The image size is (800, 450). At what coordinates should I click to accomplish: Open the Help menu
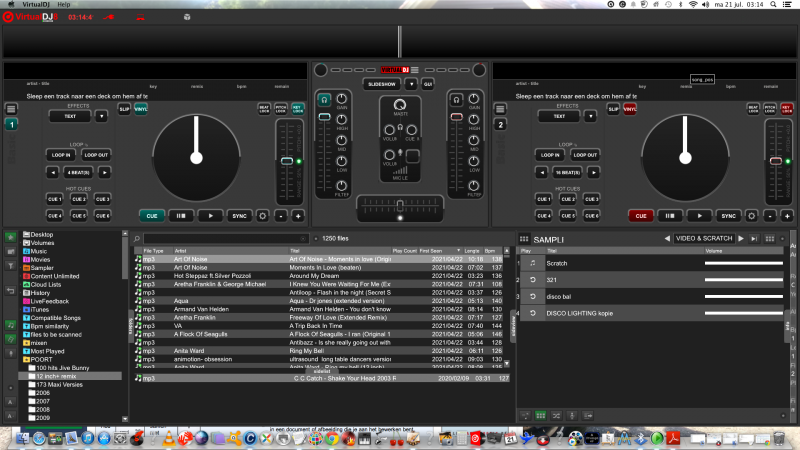coord(64,5)
